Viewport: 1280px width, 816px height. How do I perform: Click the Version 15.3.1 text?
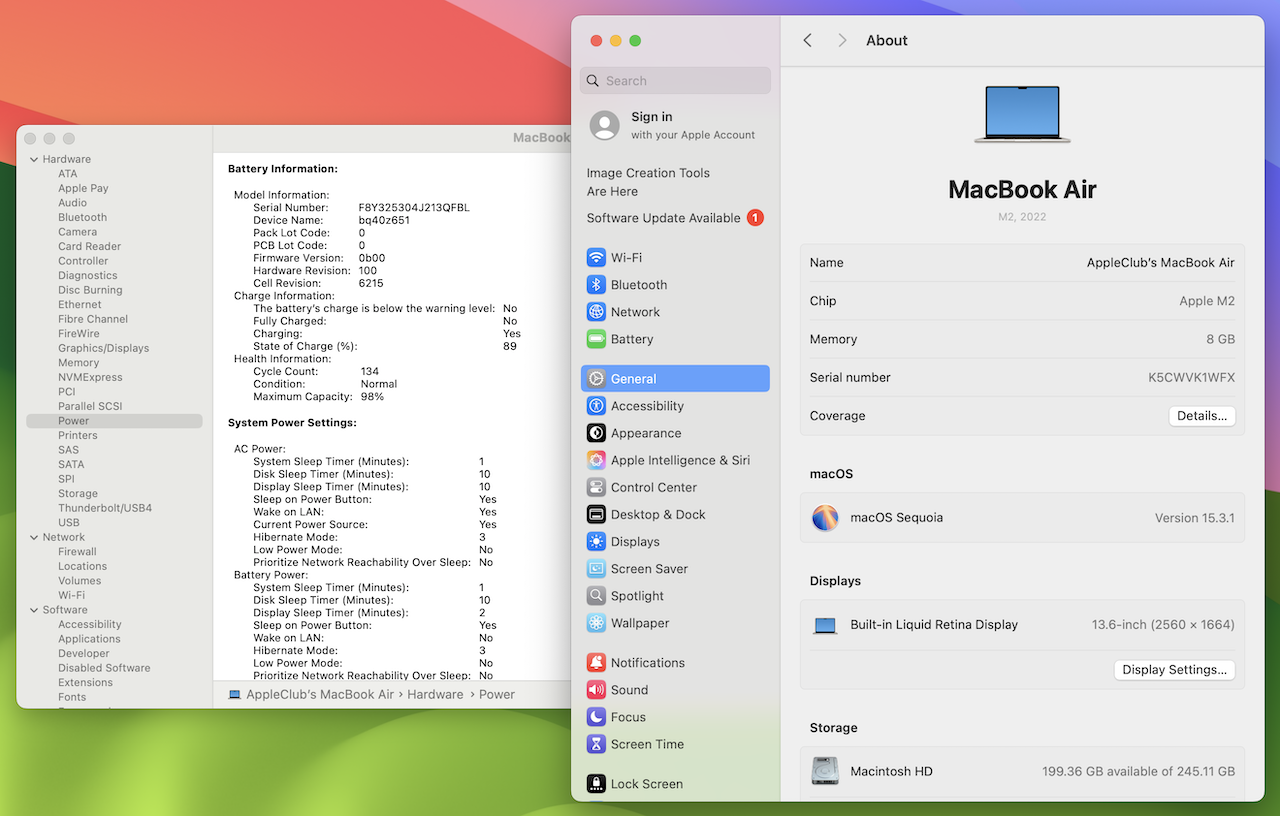point(1195,518)
